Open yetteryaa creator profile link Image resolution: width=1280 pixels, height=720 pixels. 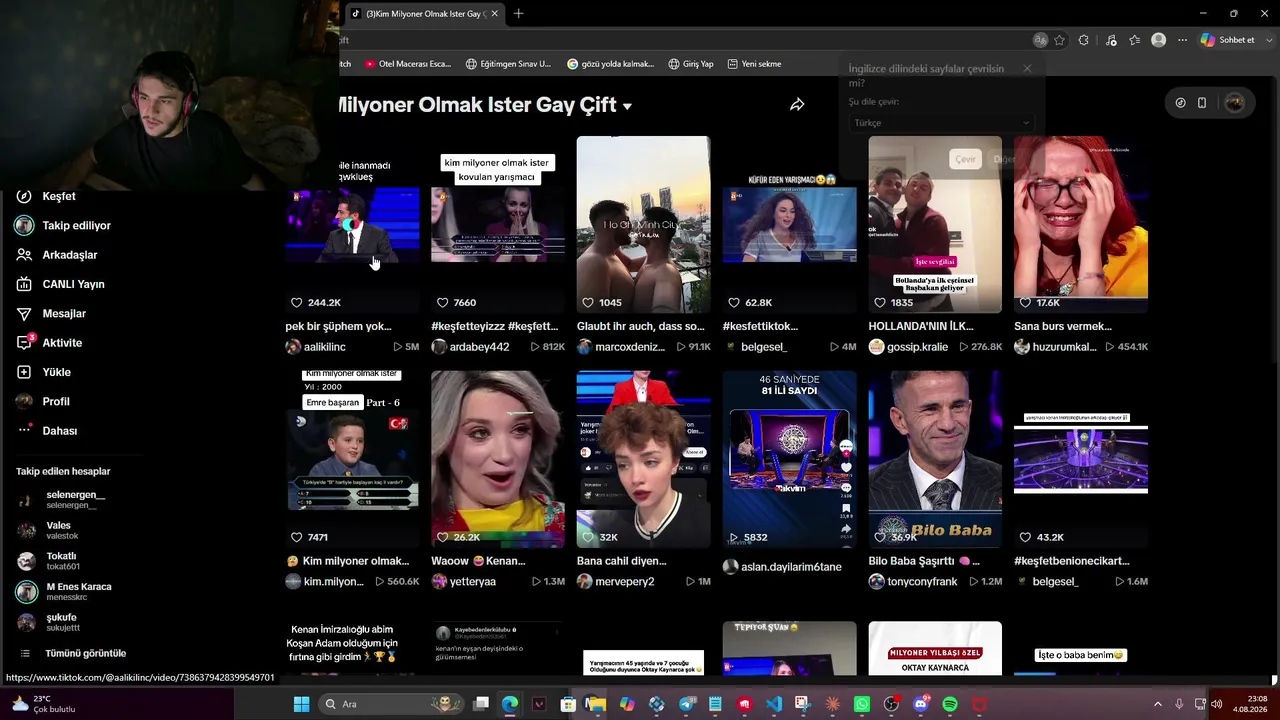[x=464, y=582]
